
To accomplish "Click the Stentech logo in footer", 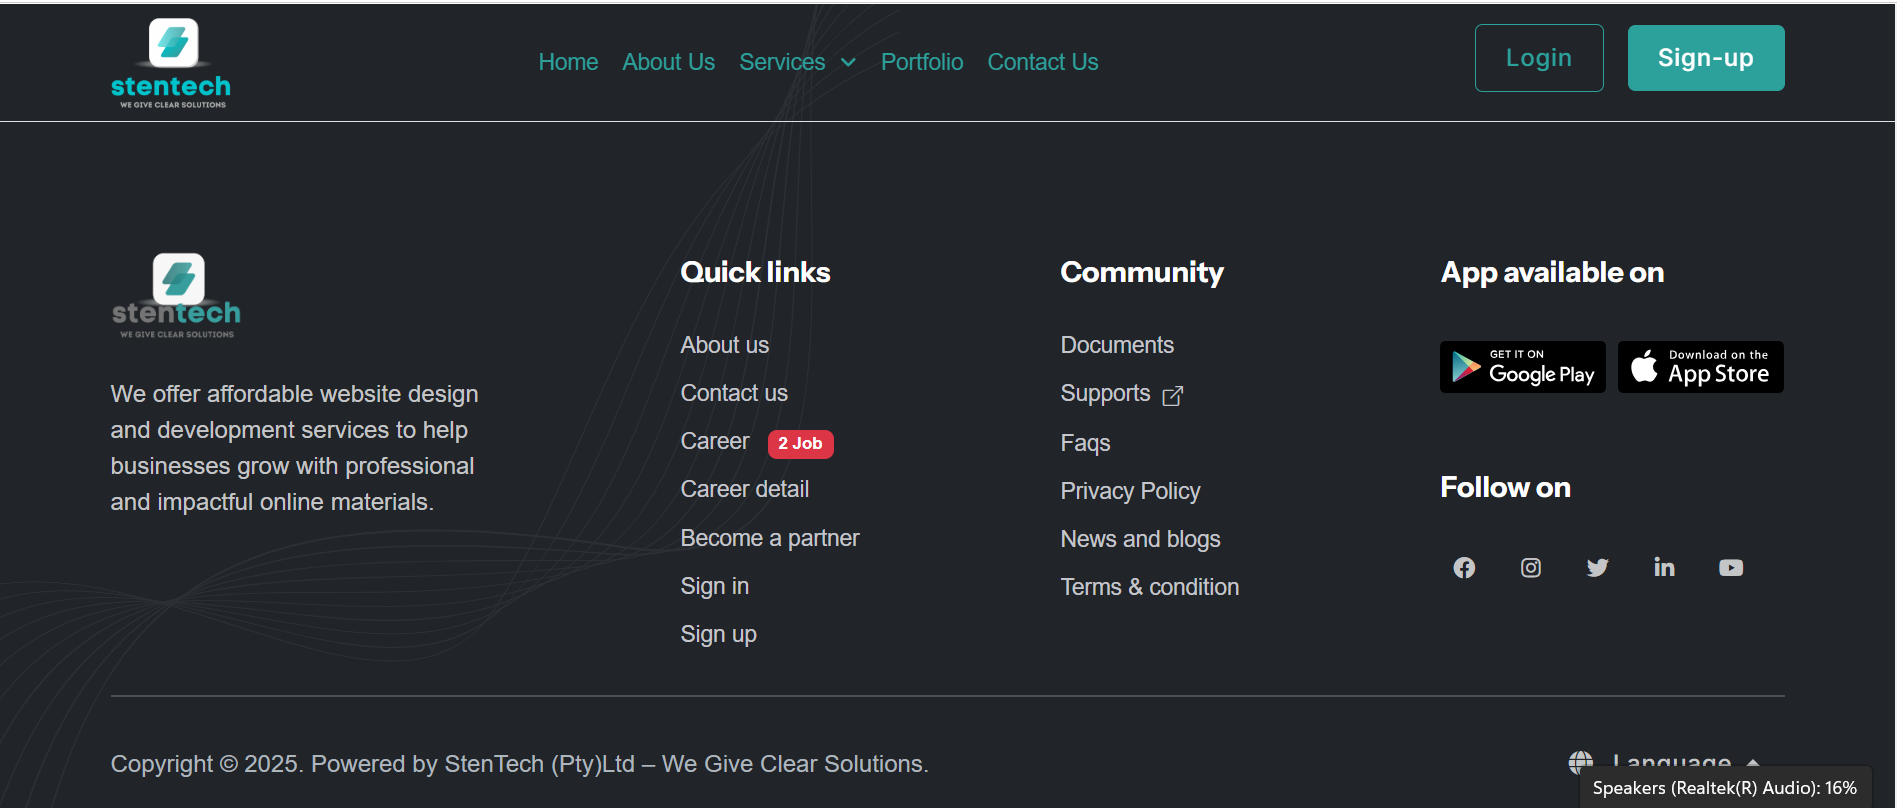I will pos(176,296).
